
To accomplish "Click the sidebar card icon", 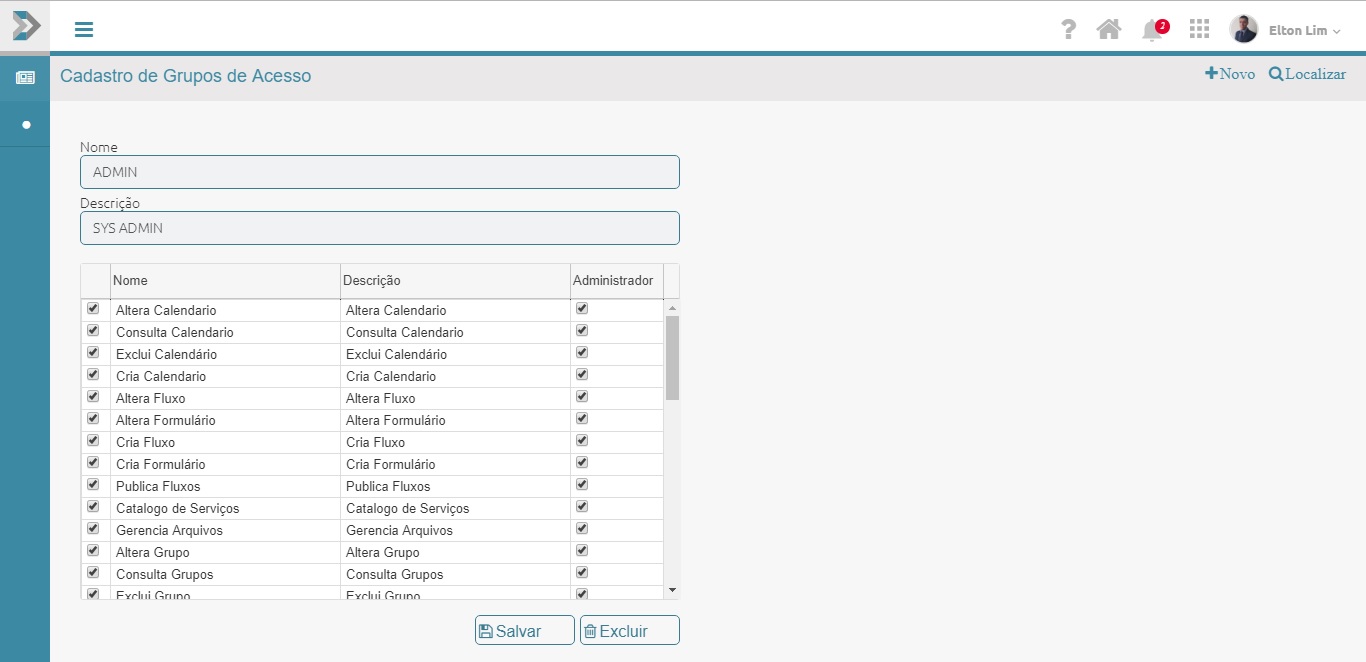I will pyautogui.click(x=25, y=78).
